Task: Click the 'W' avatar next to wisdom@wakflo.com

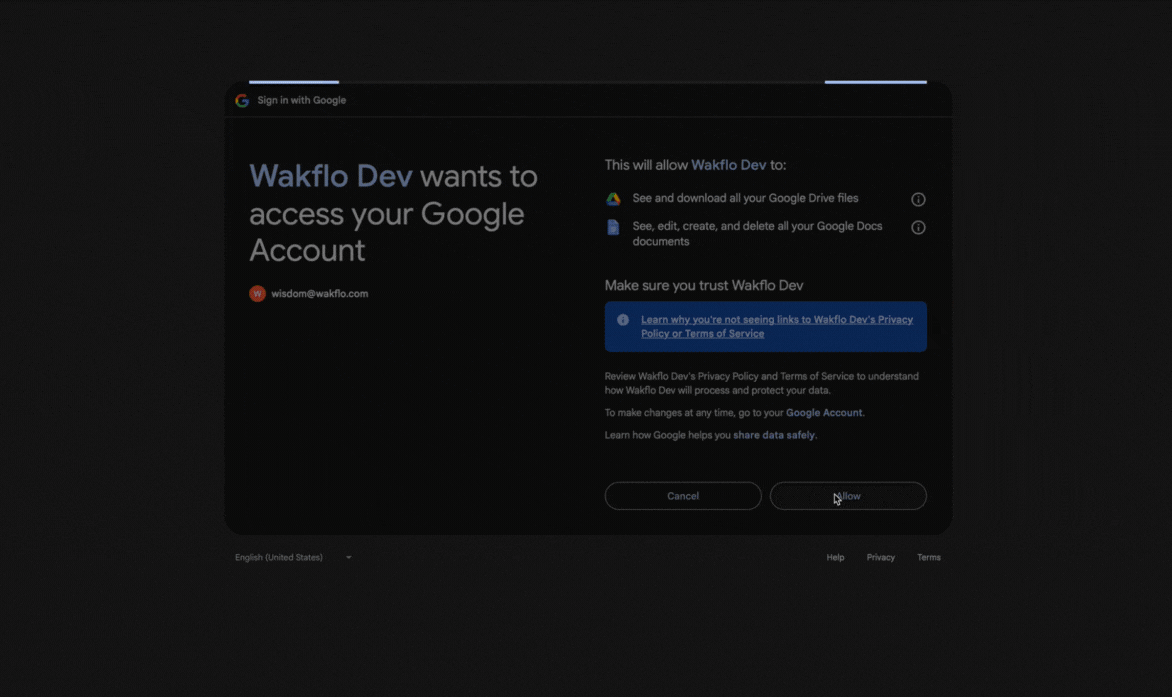Action: 257,293
